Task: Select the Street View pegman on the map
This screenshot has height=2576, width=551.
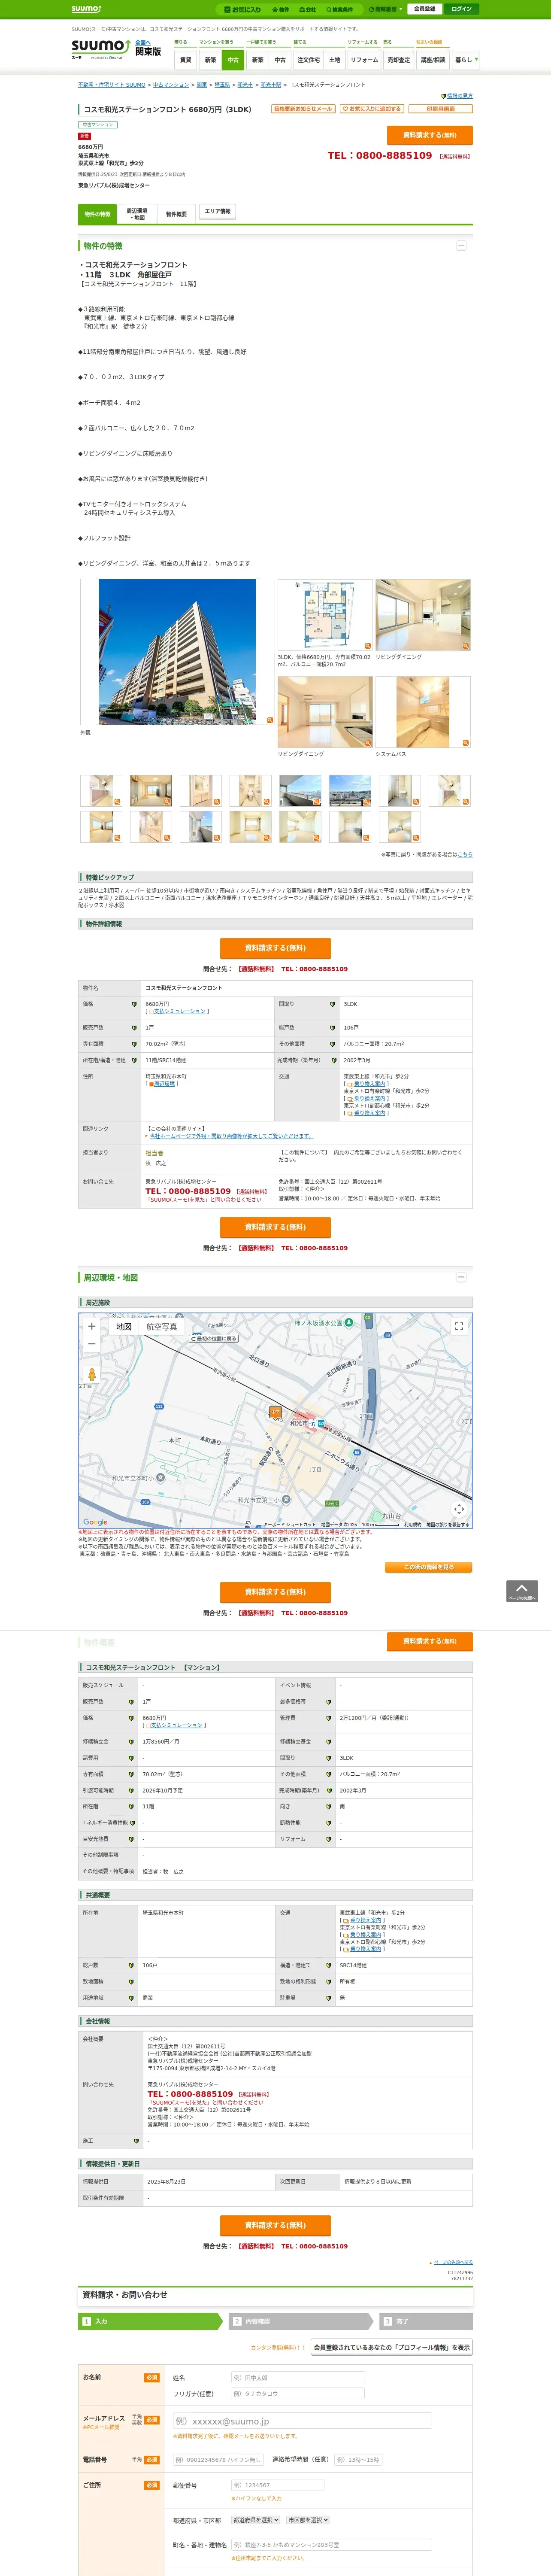Action: click(x=92, y=1376)
